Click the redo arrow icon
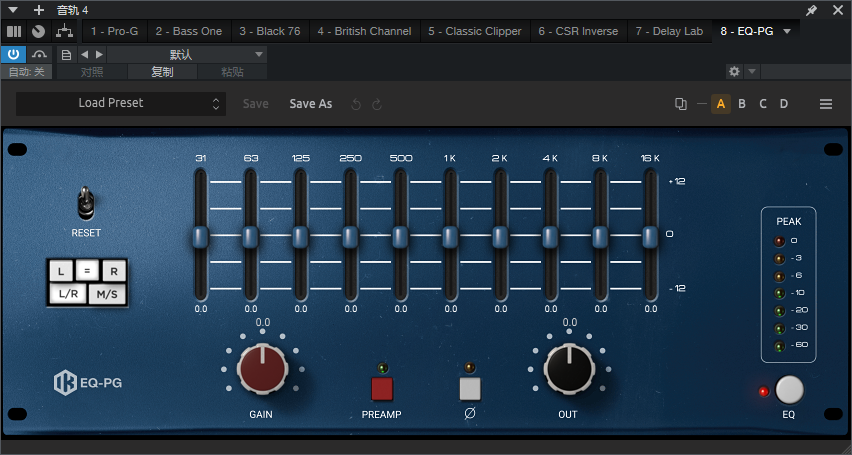The width and height of the screenshot is (852, 455). 377,104
